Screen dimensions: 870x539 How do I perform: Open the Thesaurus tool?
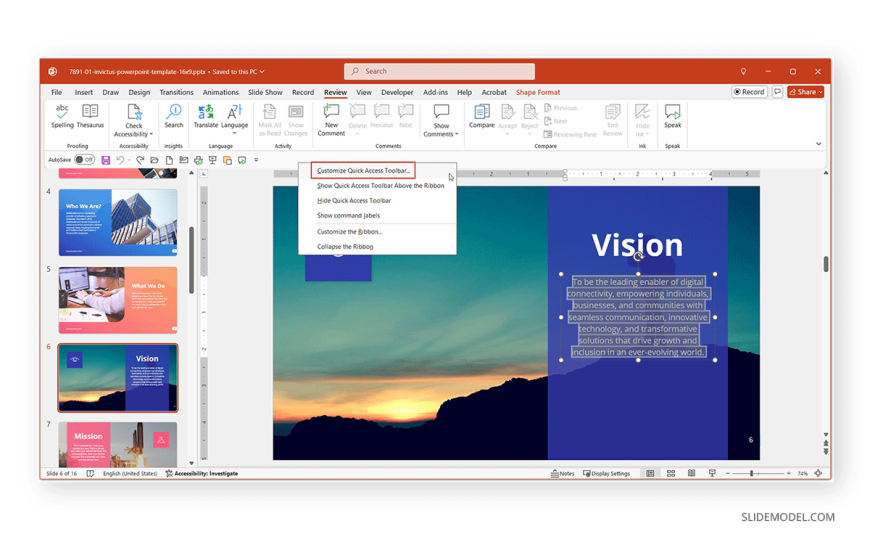[x=90, y=116]
